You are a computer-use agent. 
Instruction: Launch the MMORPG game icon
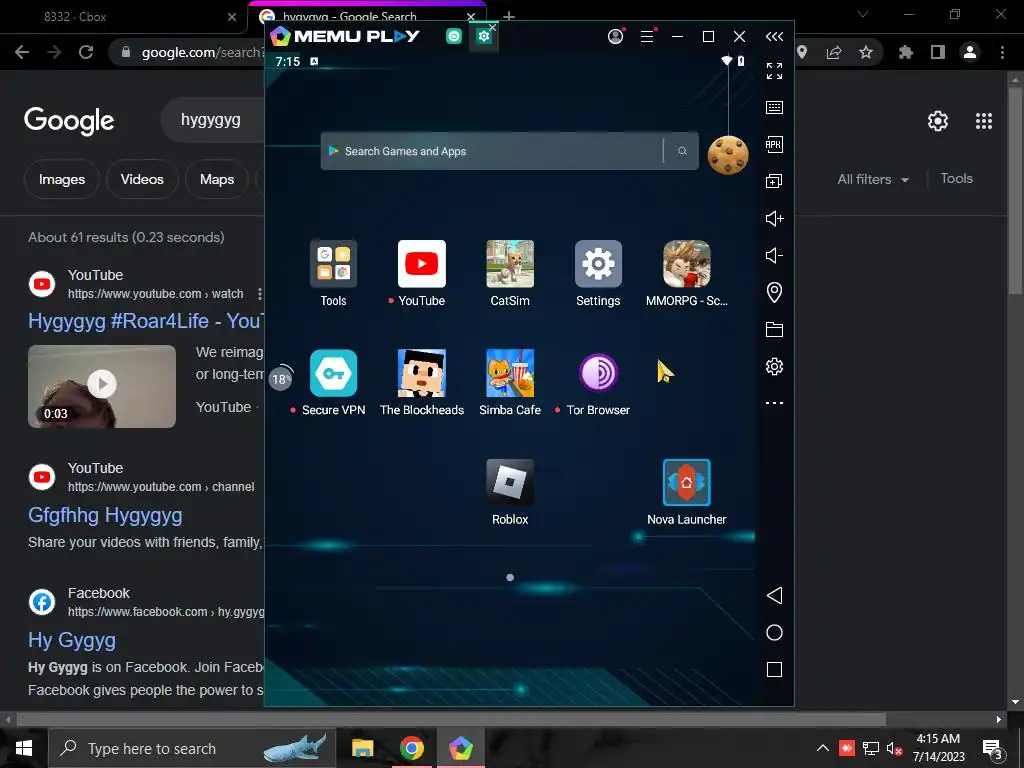pos(686,264)
